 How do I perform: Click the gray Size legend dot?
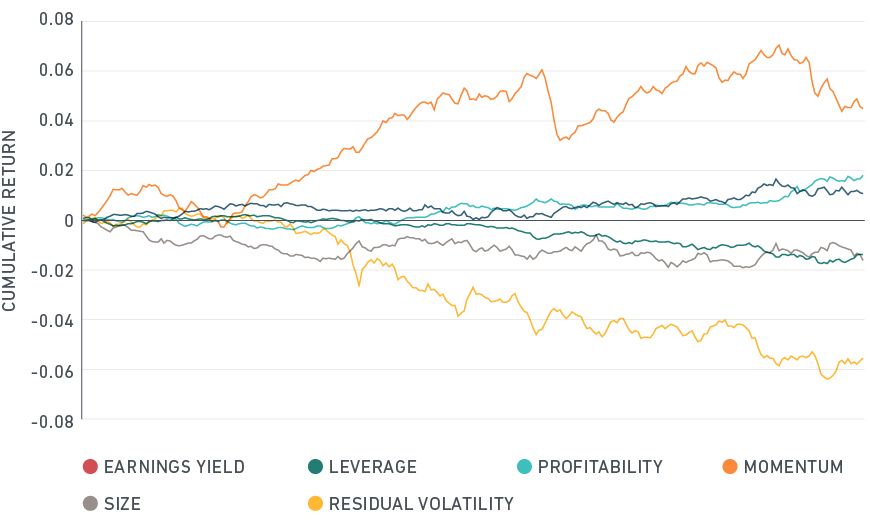[90, 504]
